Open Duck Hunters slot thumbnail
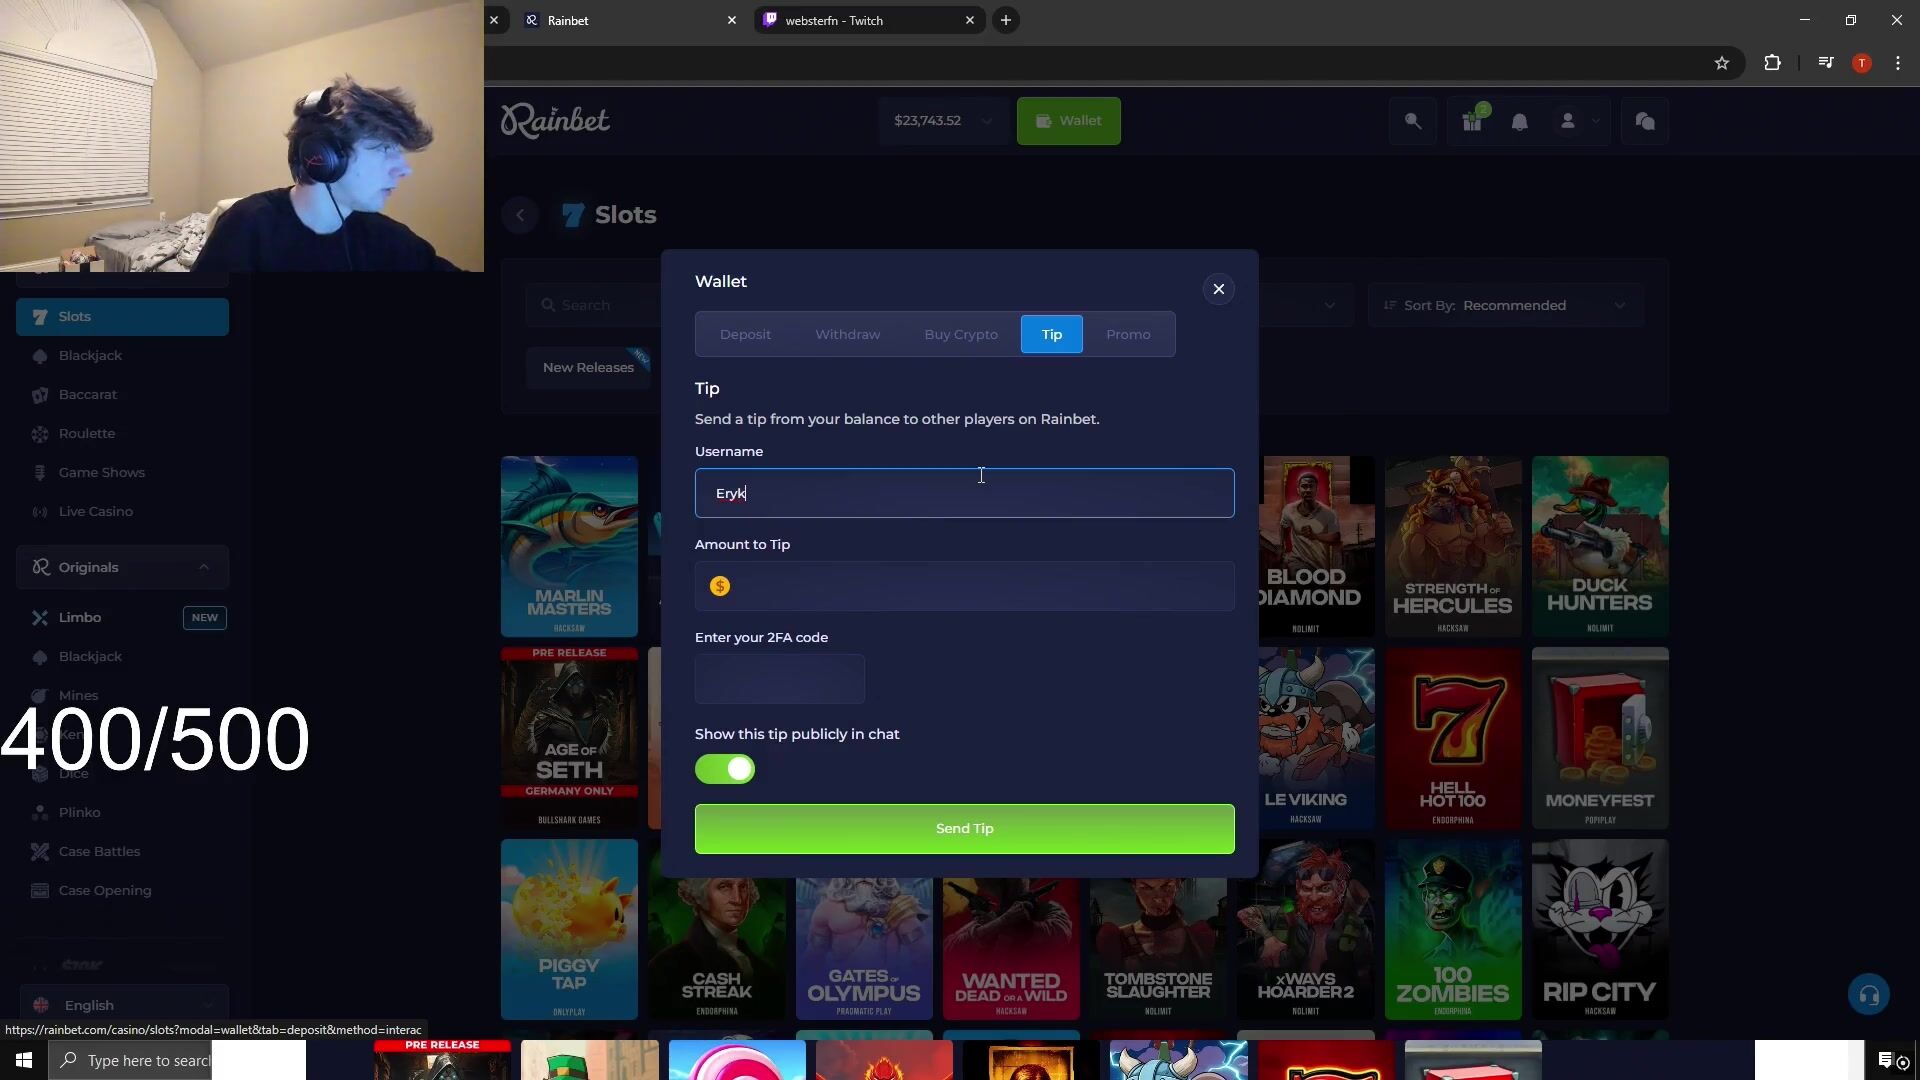Image resolution: width=1920 pixels, height=1080 pixels. [1600, 546]
